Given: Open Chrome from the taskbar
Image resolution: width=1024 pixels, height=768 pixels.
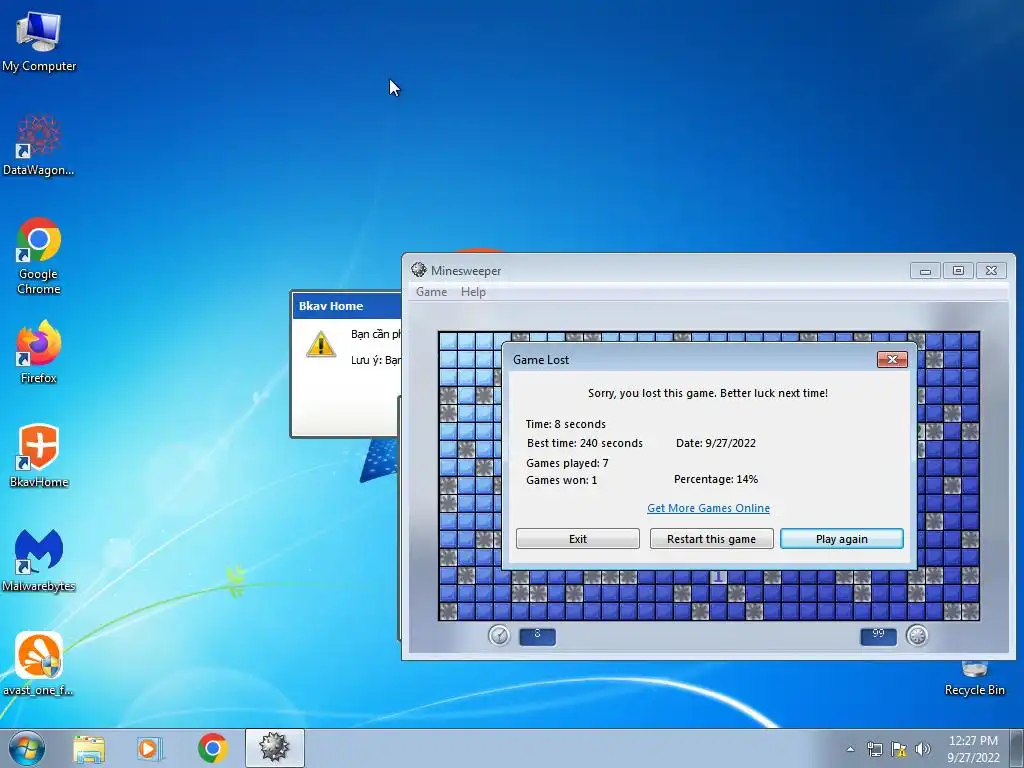Looking at the screenshot, I should click(x=212, y=748).
